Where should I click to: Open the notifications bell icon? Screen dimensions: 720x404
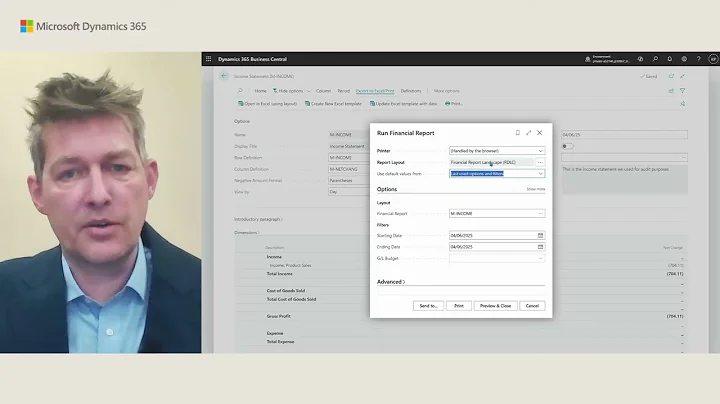click(x=669, y=59)
